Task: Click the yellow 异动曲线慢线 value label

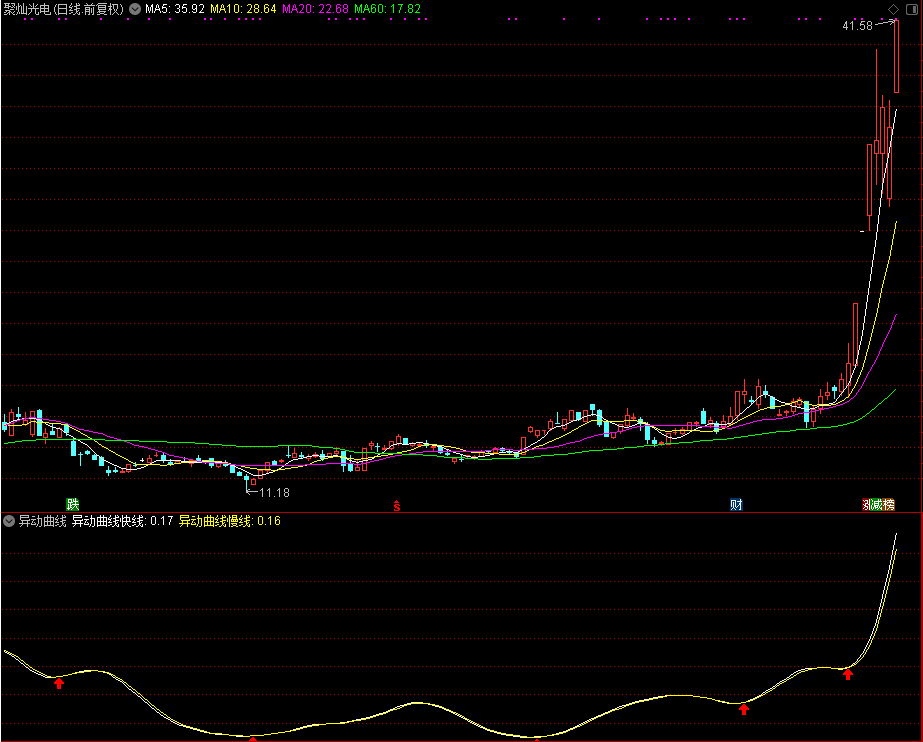Action: click(x=229, y=521)
